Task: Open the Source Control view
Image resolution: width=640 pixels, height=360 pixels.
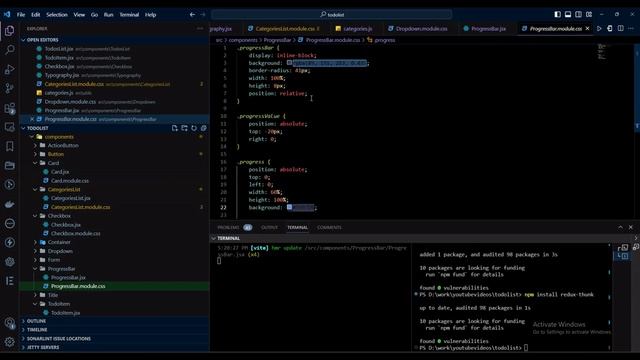Action: (10, 88)
